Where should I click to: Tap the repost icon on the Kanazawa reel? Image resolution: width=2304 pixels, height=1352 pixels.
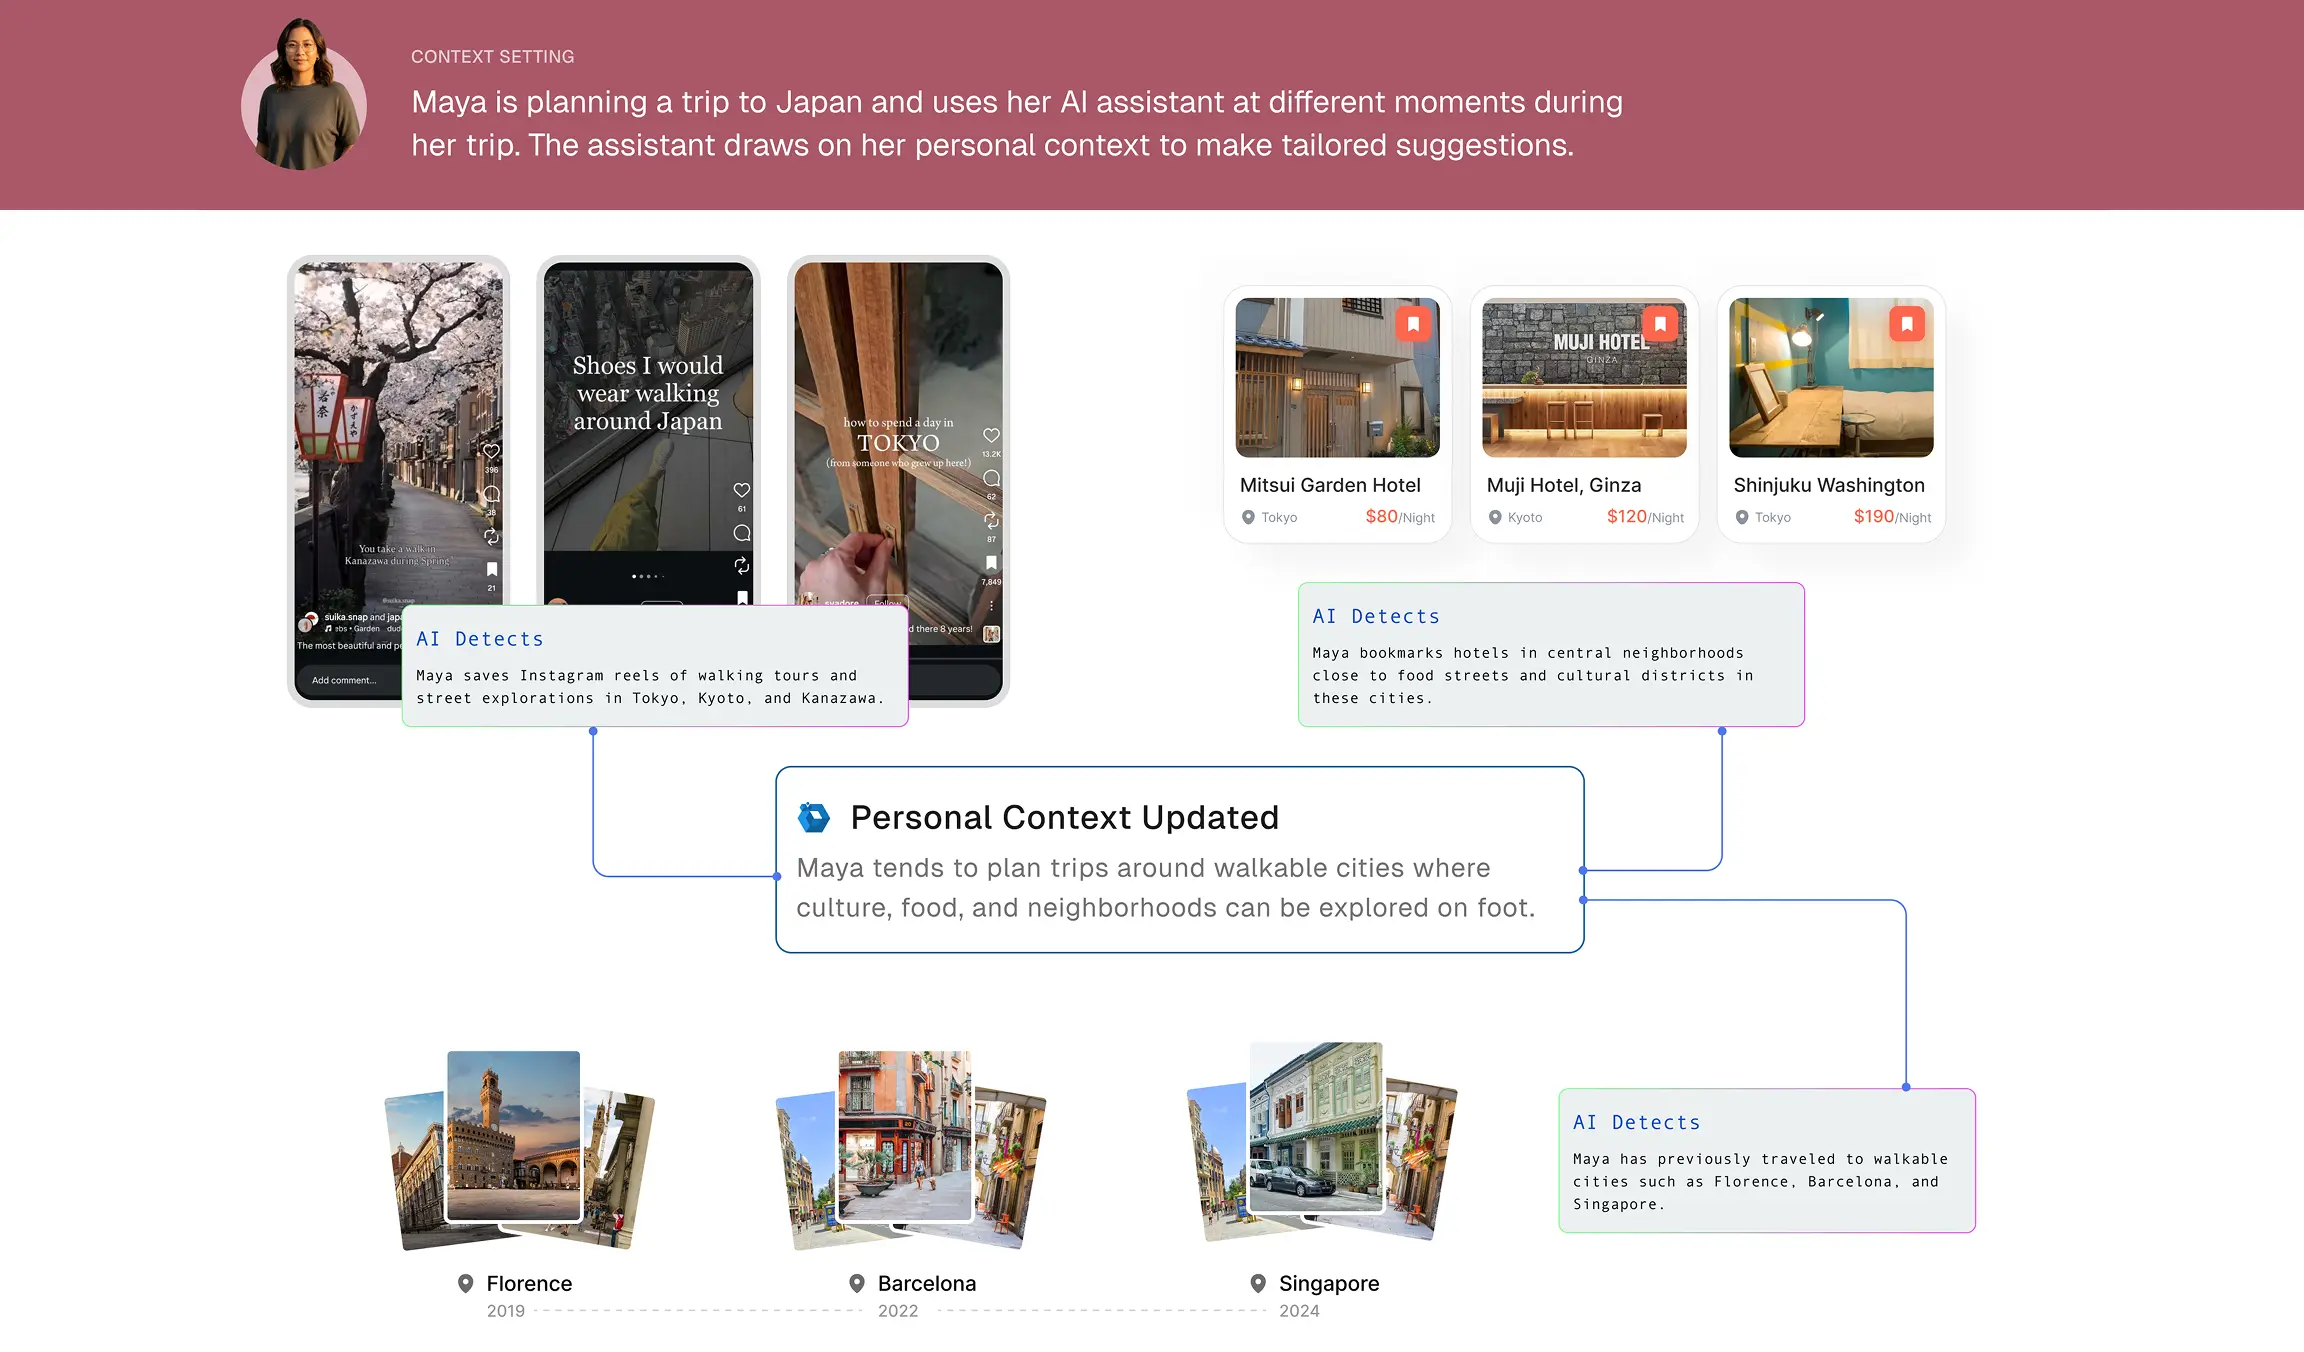[x=491, y=537]
